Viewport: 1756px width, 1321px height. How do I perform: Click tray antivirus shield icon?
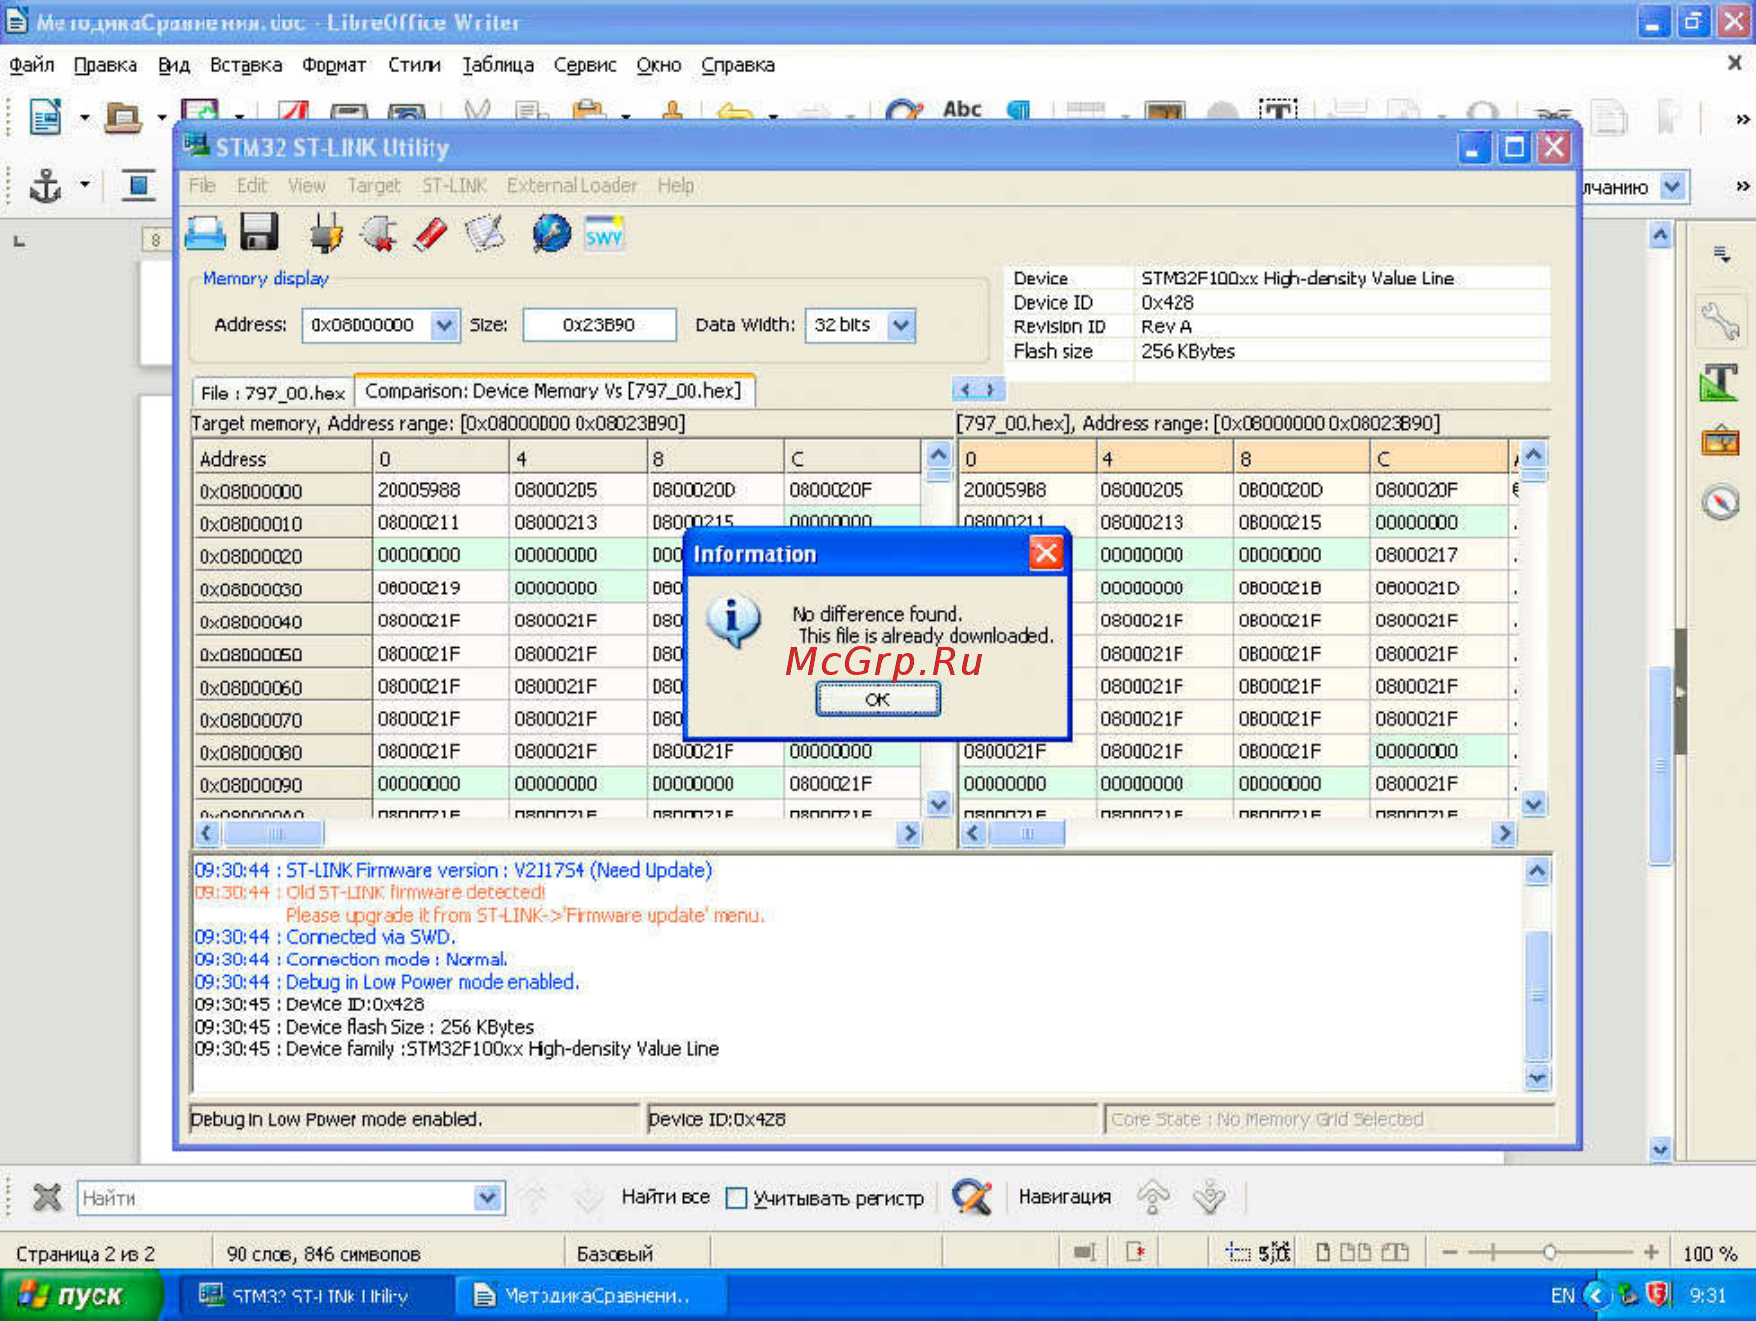point(1657,1295)
